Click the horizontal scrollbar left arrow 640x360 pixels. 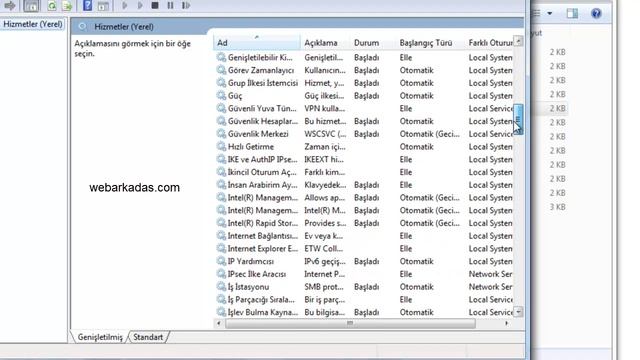[x=219, y=323]
